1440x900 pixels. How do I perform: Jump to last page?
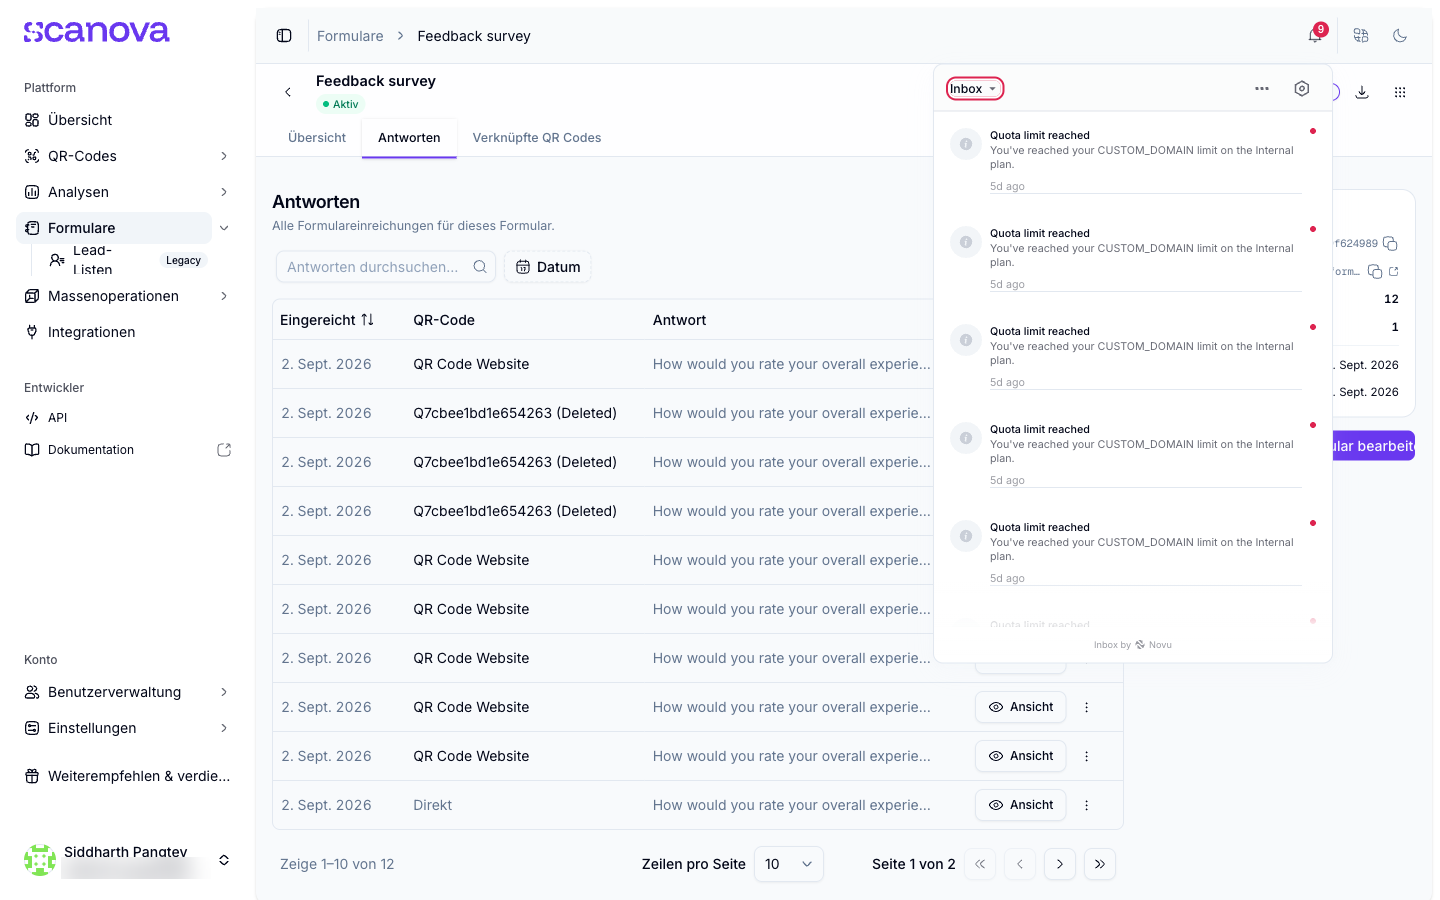[x=1100, y=864]
